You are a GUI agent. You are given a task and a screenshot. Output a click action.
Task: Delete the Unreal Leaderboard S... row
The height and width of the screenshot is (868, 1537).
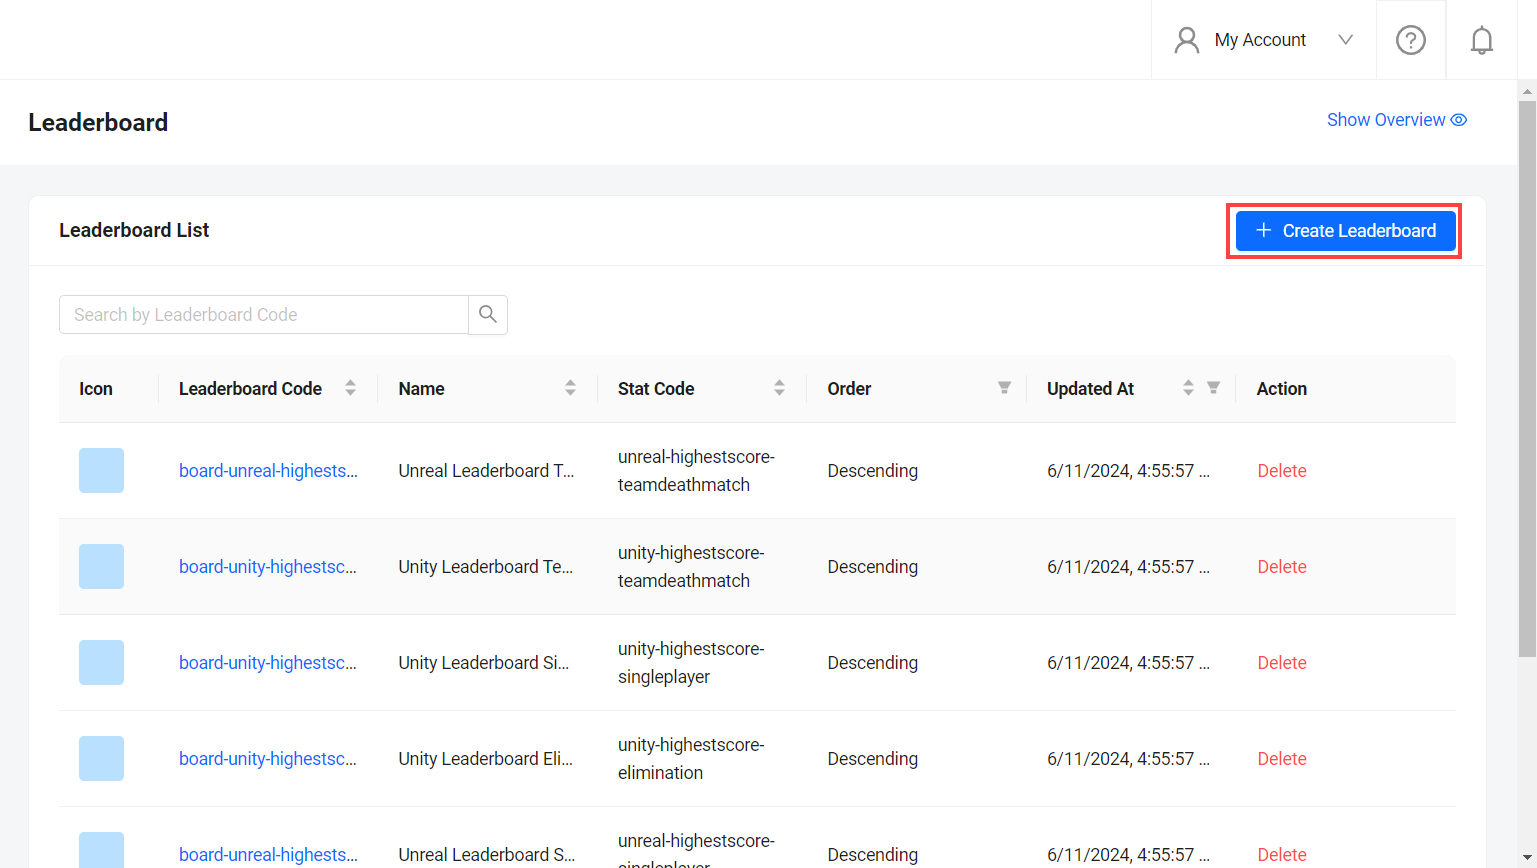1282,855
